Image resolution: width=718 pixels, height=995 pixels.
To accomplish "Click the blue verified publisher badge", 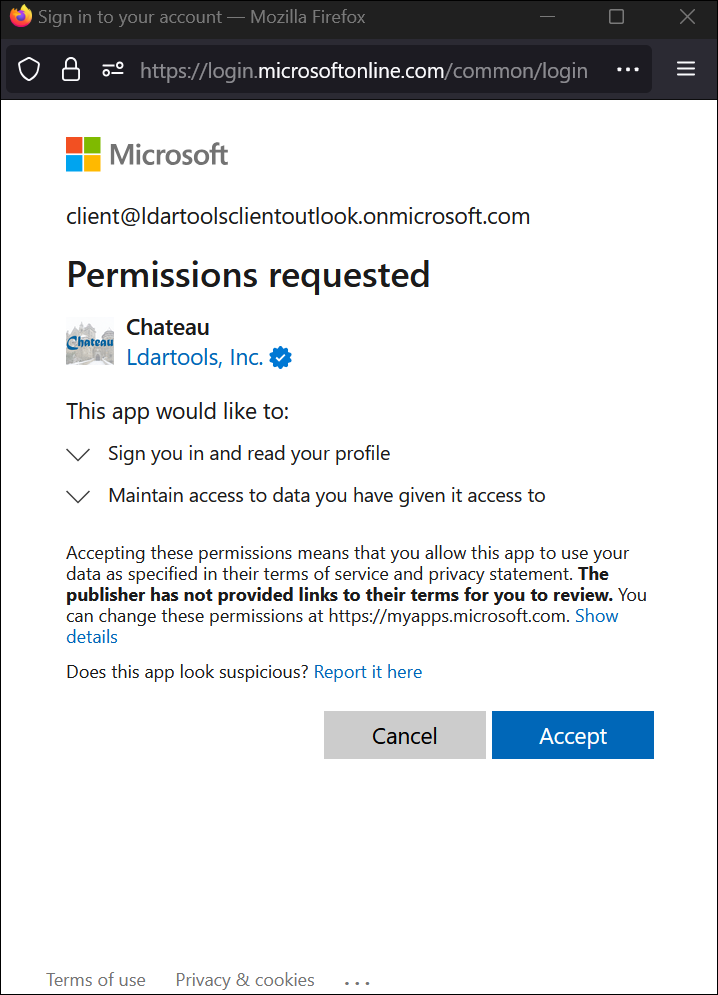I will [281, 358].
